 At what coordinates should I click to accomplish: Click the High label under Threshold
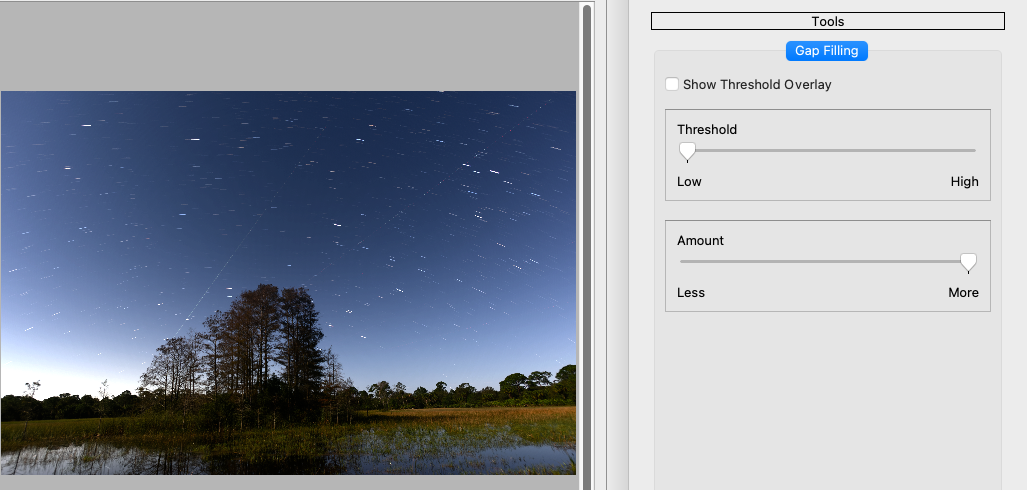click(964, 182)
